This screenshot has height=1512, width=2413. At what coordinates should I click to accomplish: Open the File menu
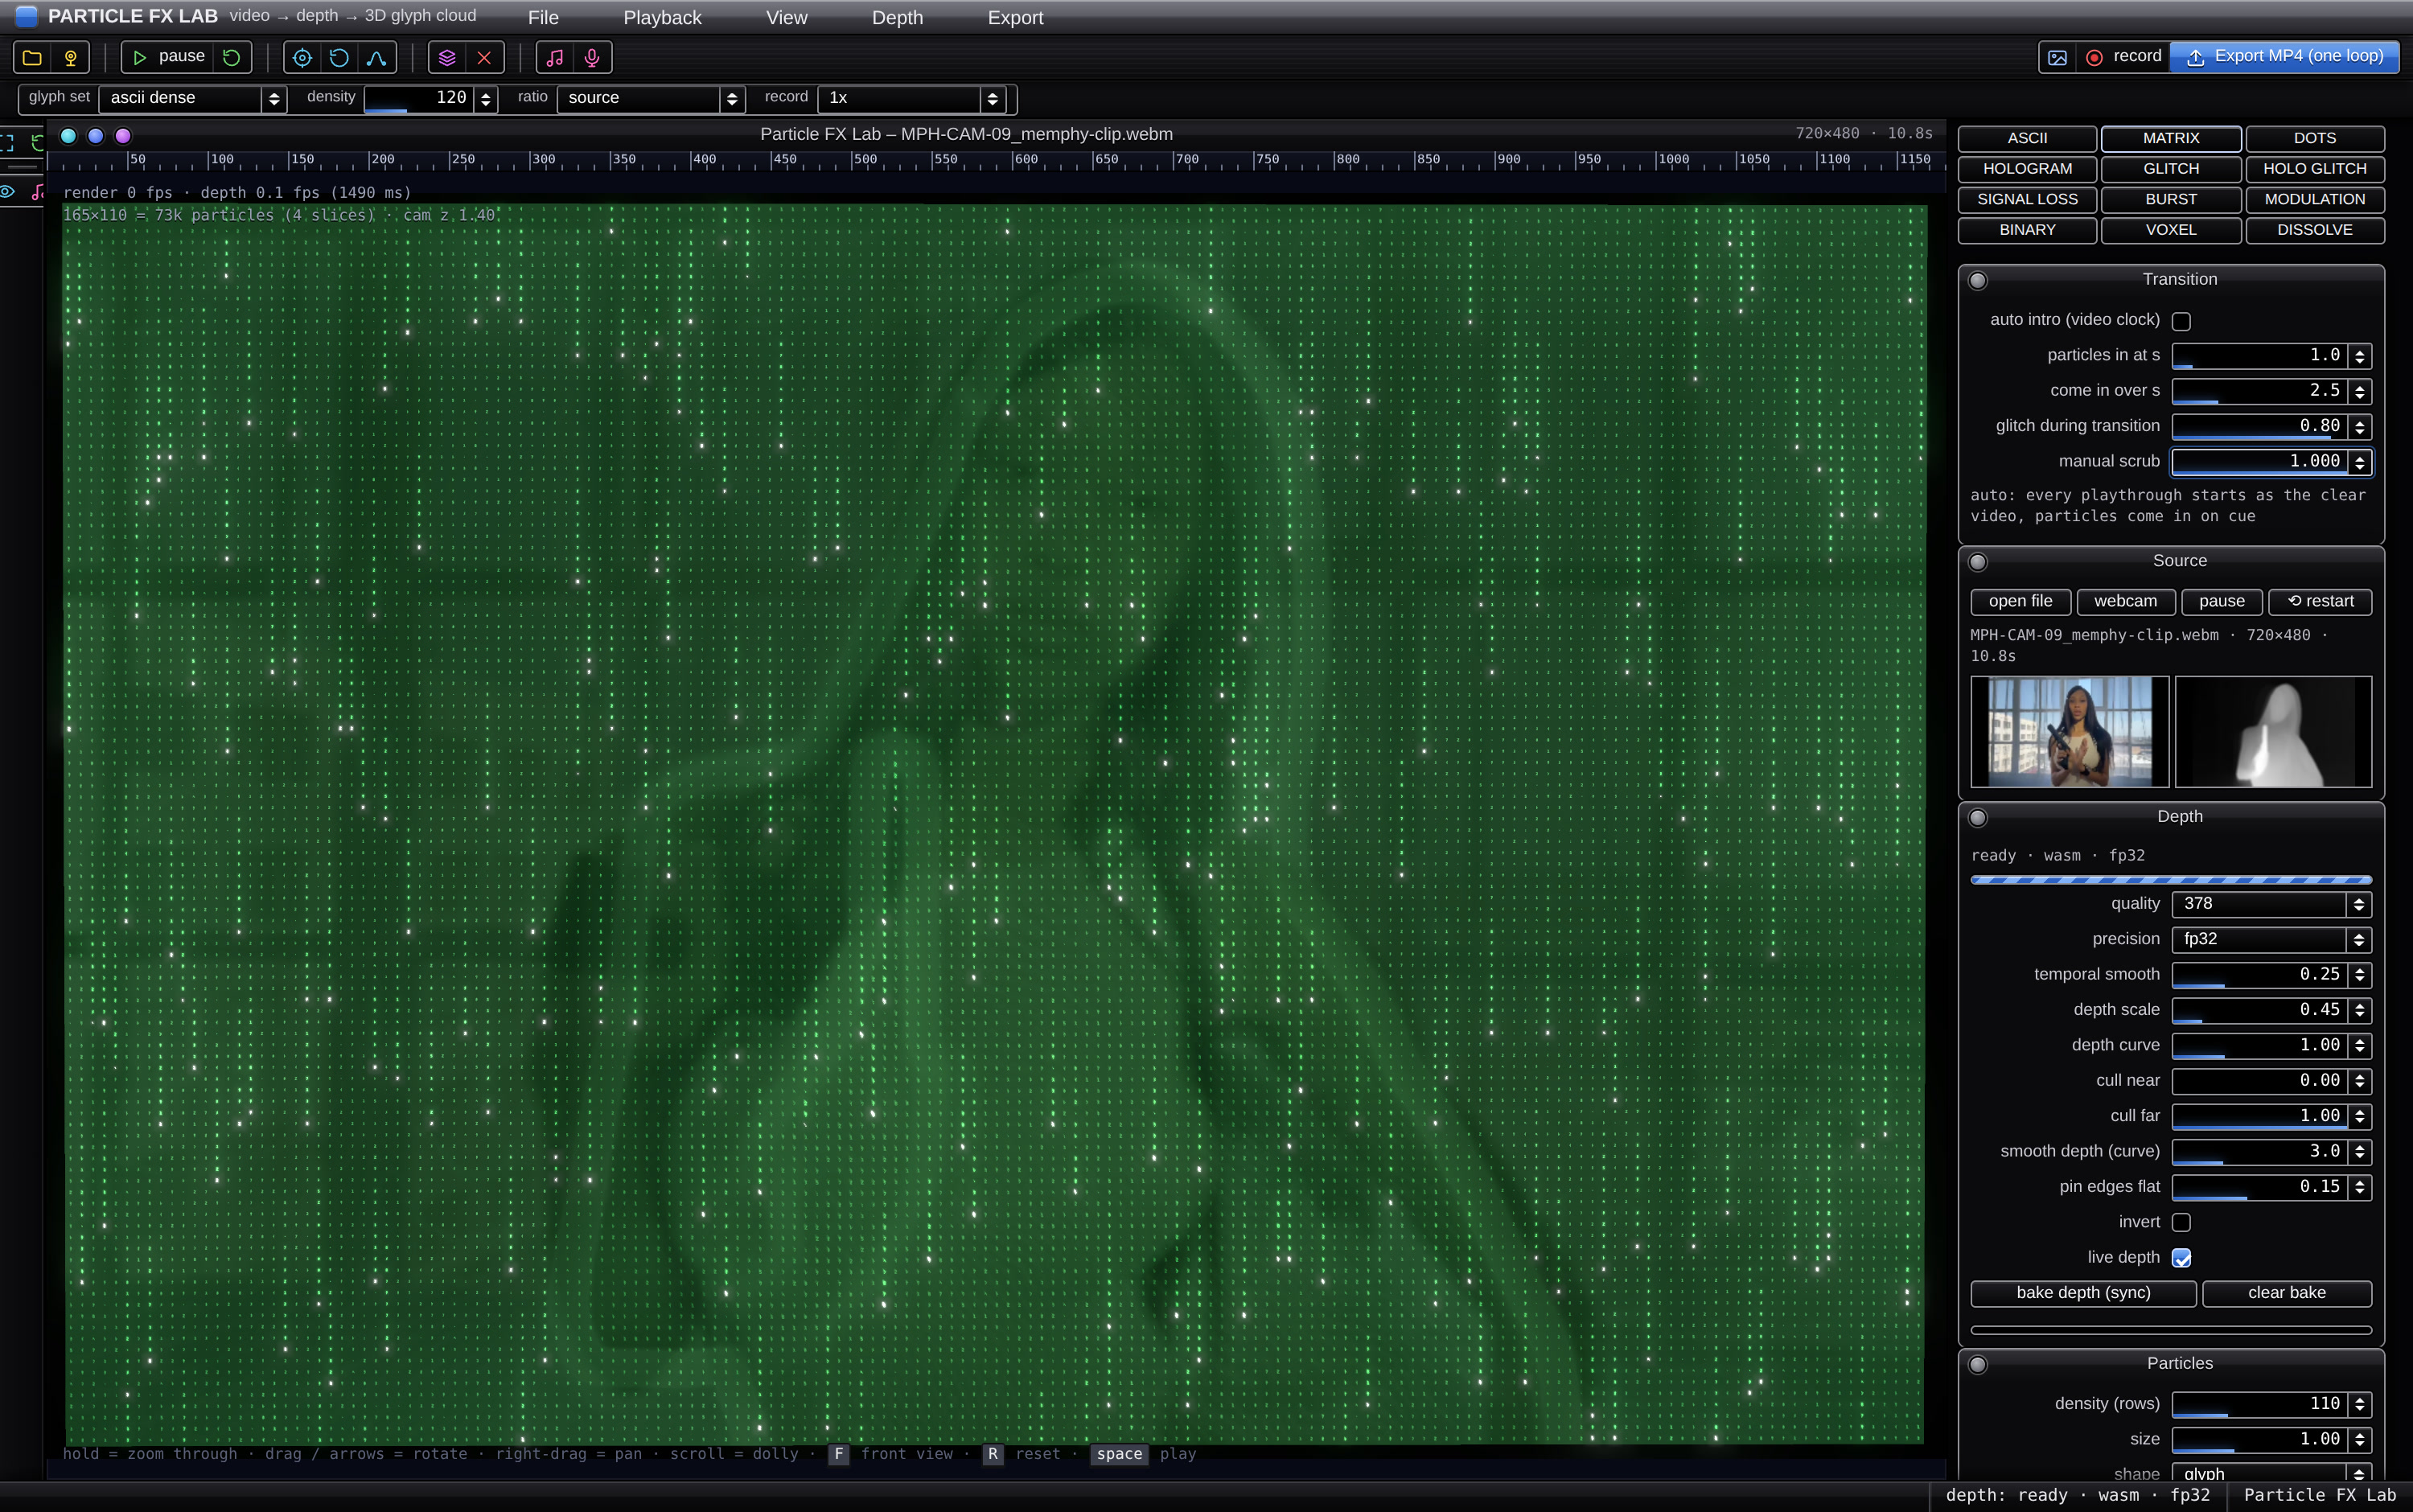(543, 17)
